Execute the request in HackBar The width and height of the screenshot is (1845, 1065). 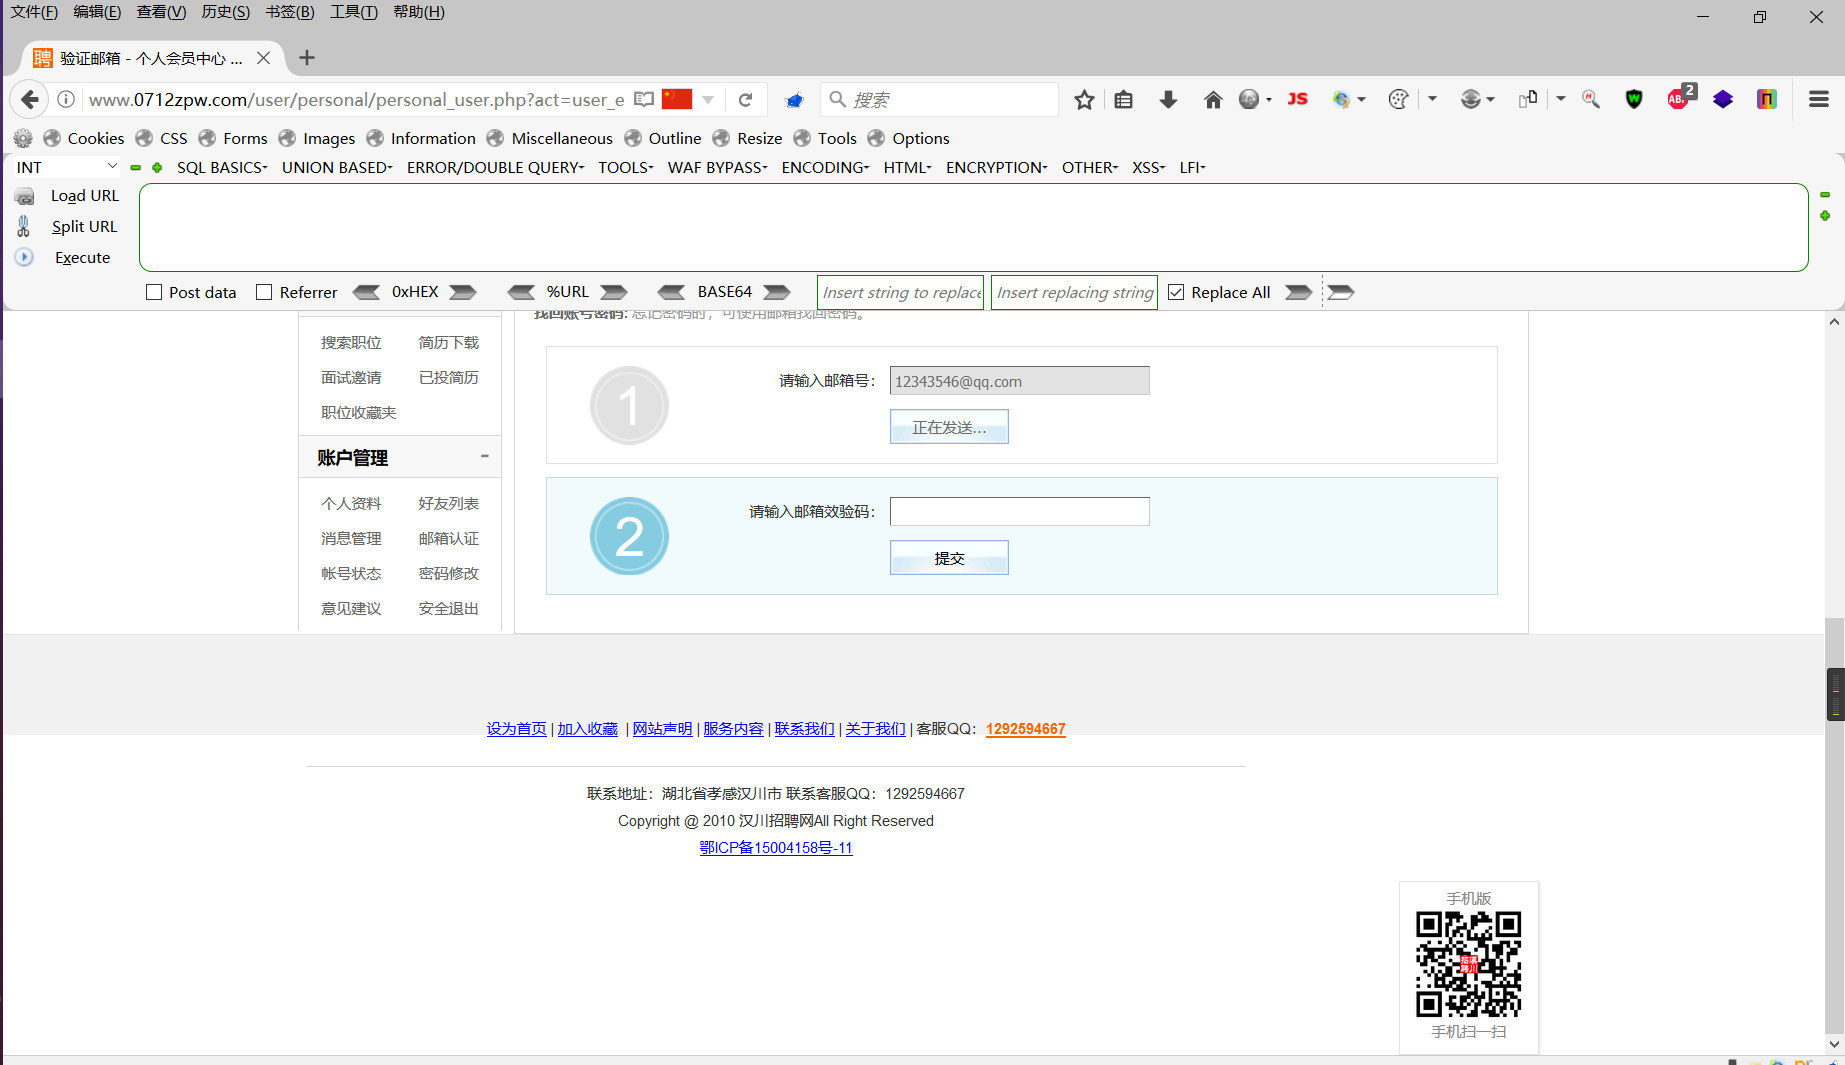point(82,257)
